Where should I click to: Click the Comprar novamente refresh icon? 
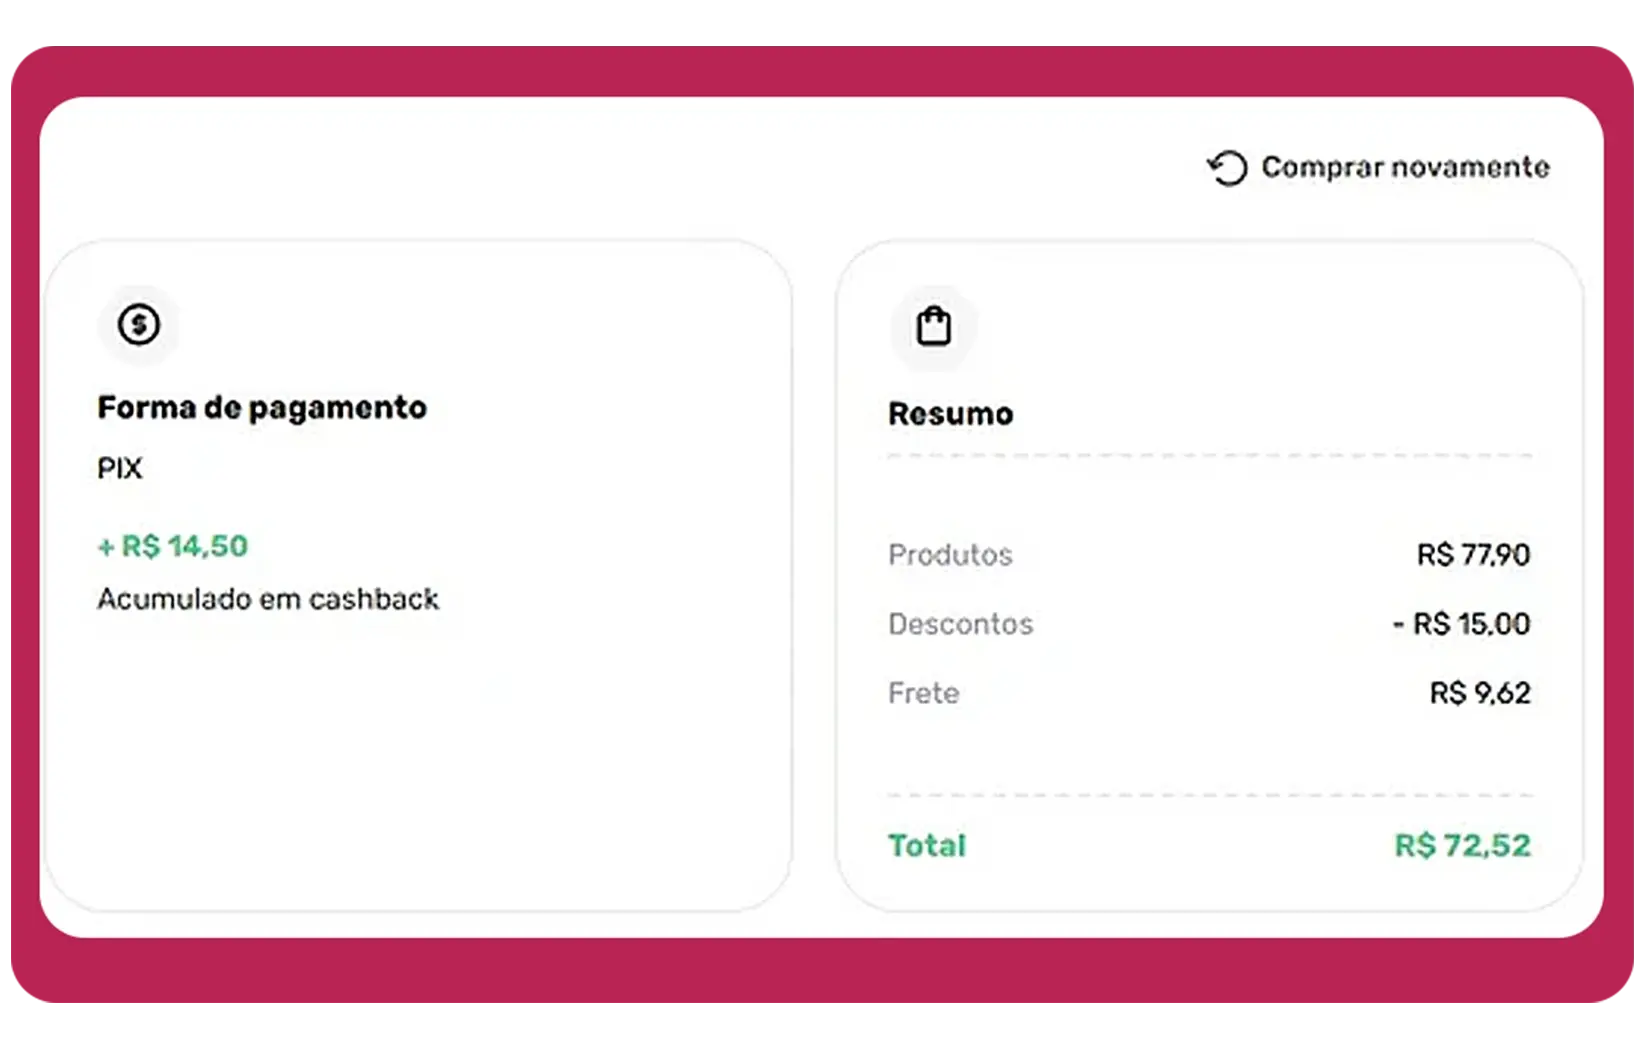coord(1227,168)
